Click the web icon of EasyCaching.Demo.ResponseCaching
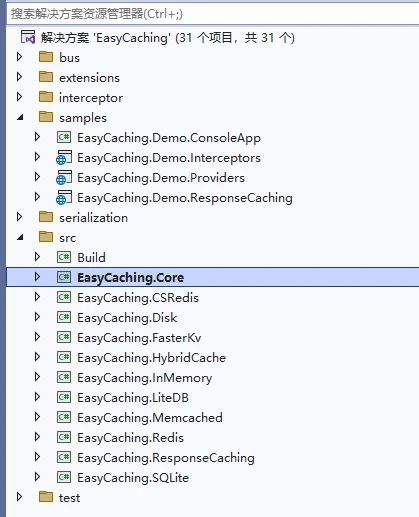 [x=64, y=197]
